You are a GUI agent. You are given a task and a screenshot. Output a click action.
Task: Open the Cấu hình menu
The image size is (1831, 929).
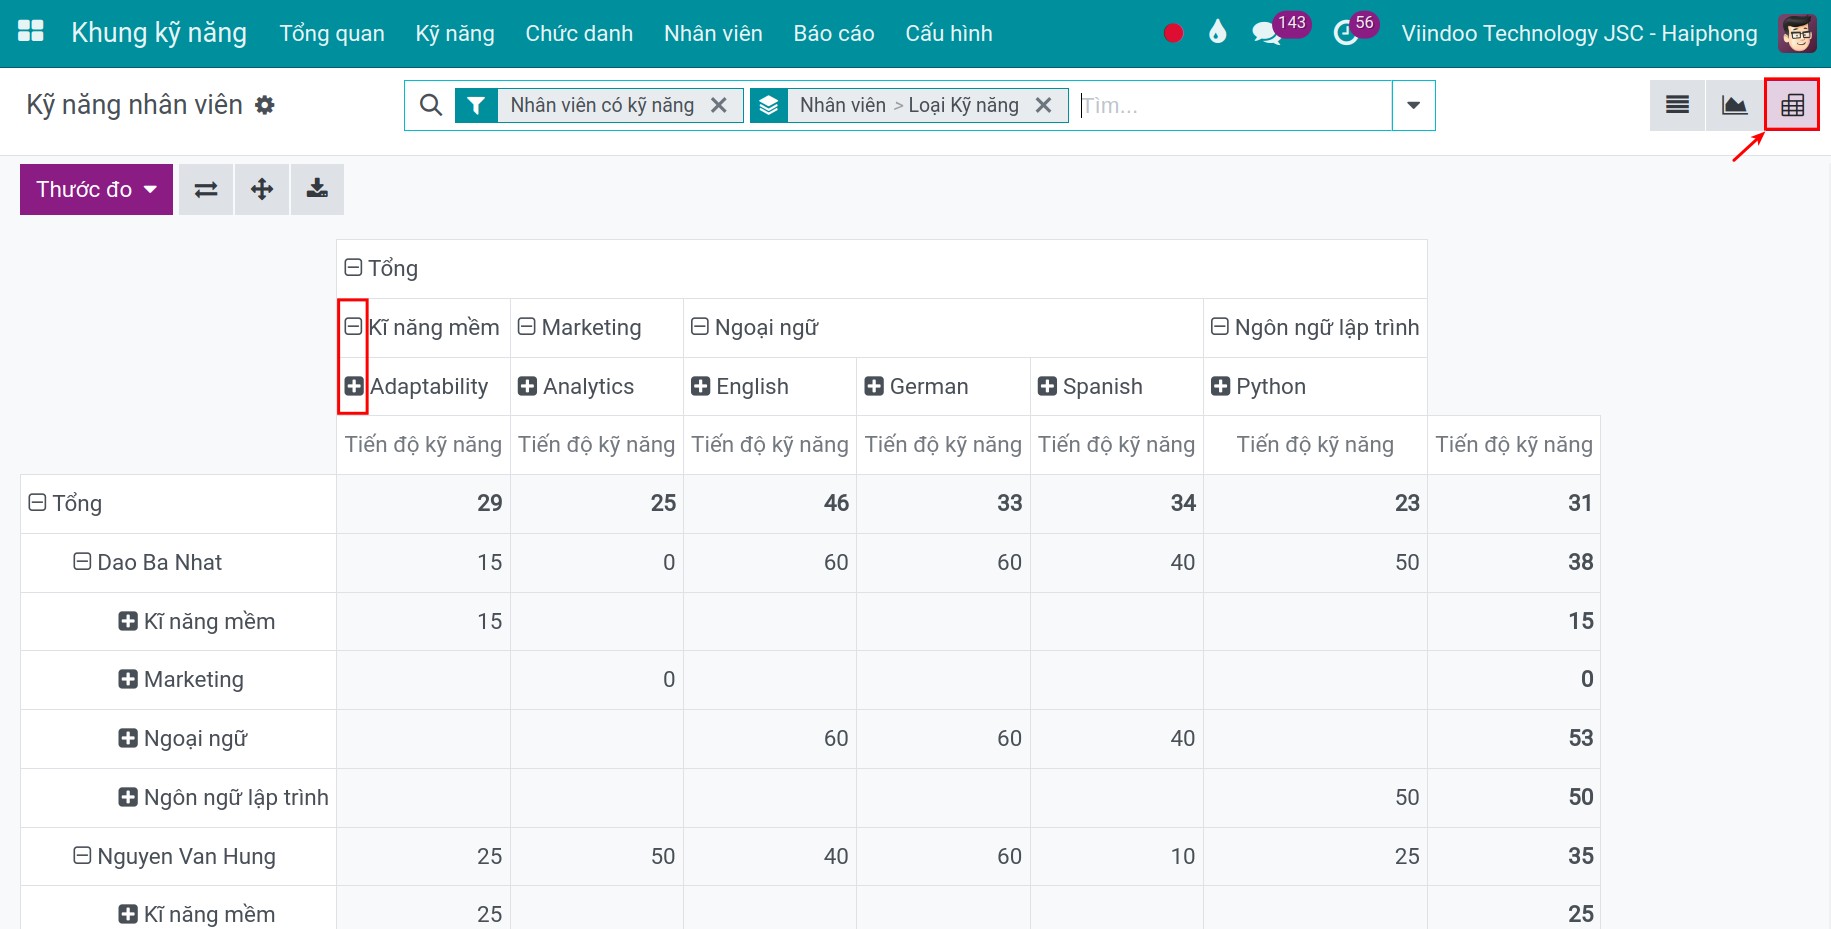(949, 33)
